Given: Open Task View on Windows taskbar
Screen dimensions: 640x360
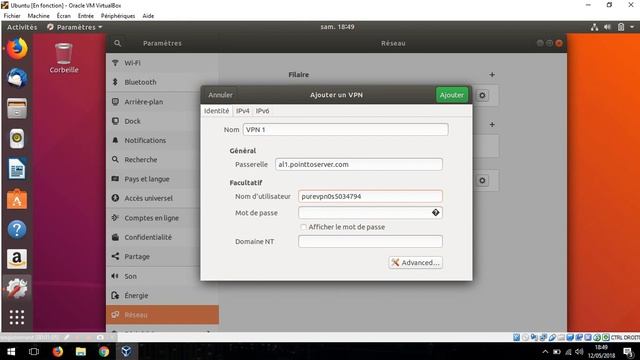Looking at the screenshot, I should point(34,351).
